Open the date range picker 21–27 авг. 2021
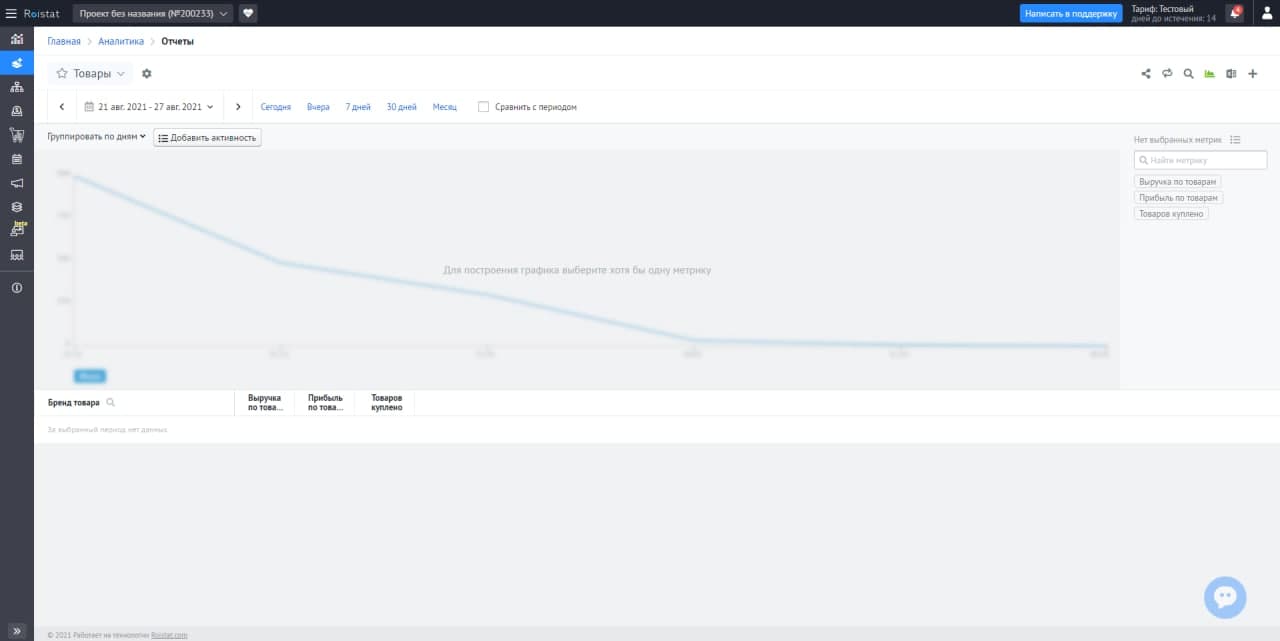1280x641 pixels. tap(149, 107)
